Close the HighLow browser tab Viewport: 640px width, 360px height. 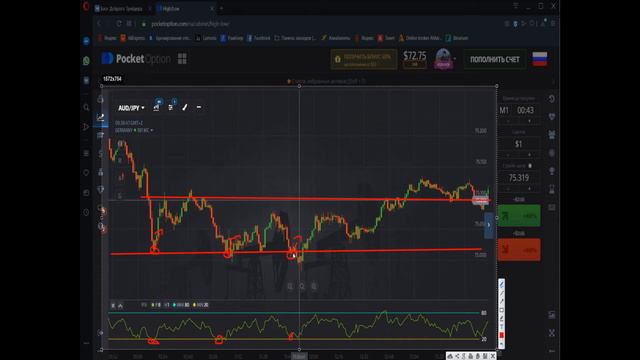click(212, 8)
